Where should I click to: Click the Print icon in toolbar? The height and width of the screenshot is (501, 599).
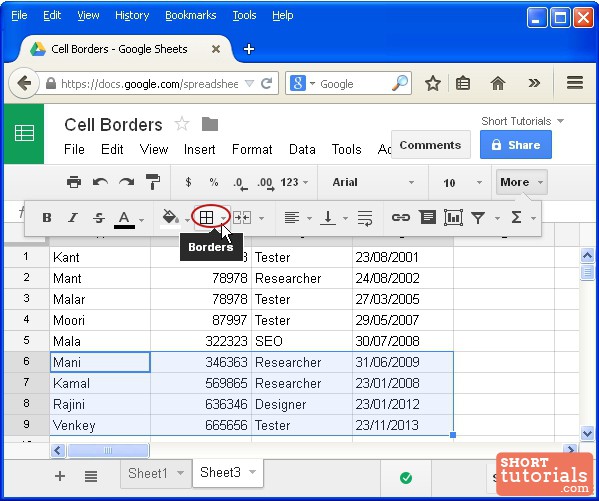pos(74,182)
